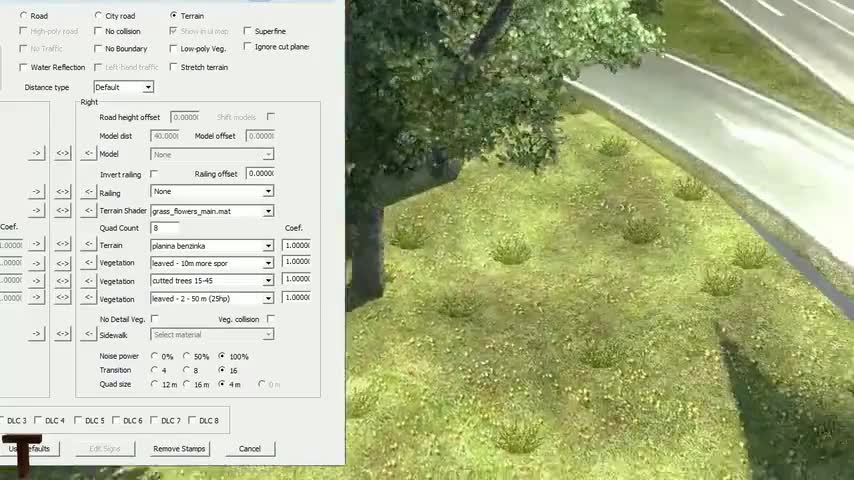Screen dimensions: 854x480
Task: Click the Terrain Coef. value field
Action: pyautogui.click(x=296, y=245)
